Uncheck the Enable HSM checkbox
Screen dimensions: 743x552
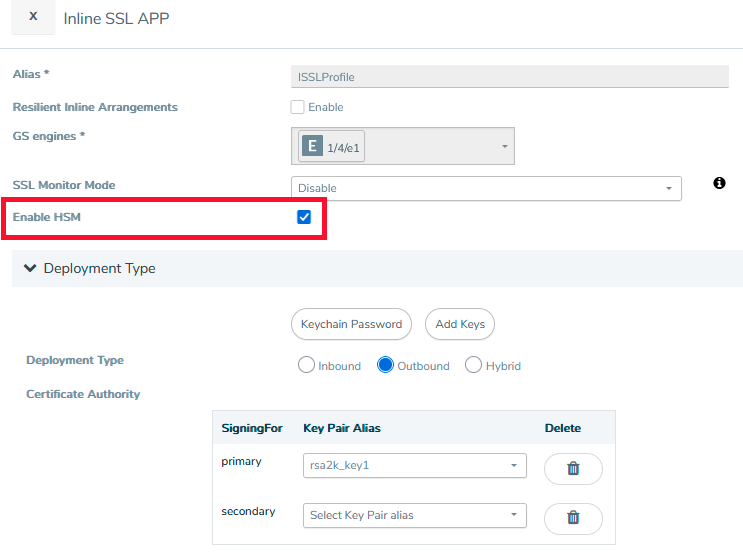click(x=304, y=217)
